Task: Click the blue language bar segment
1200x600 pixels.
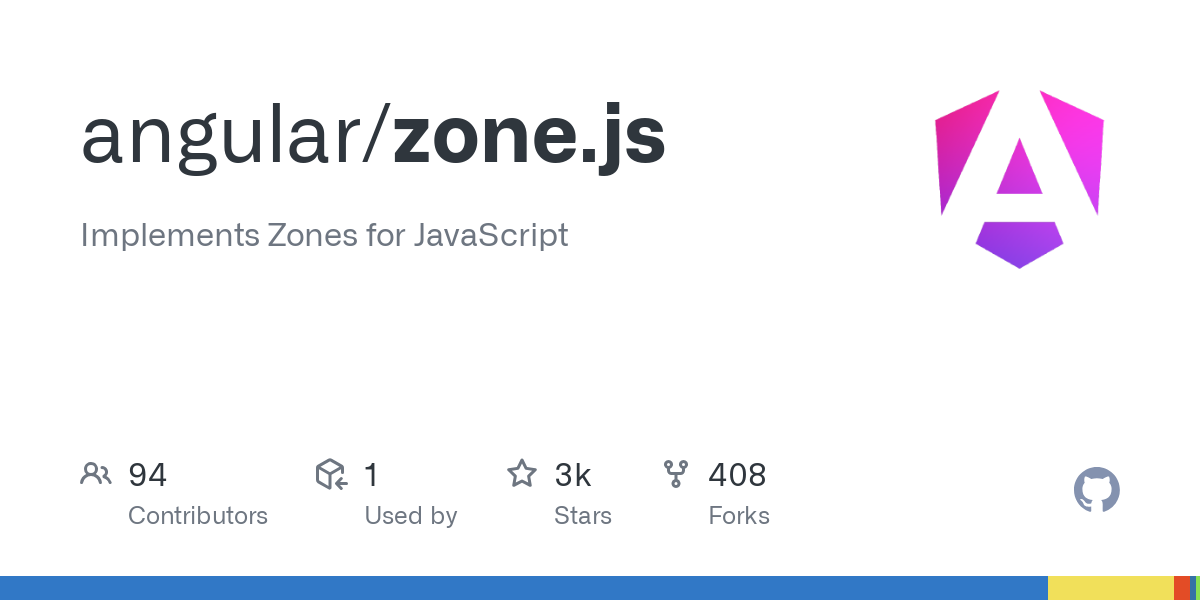Action: point(523,588)
